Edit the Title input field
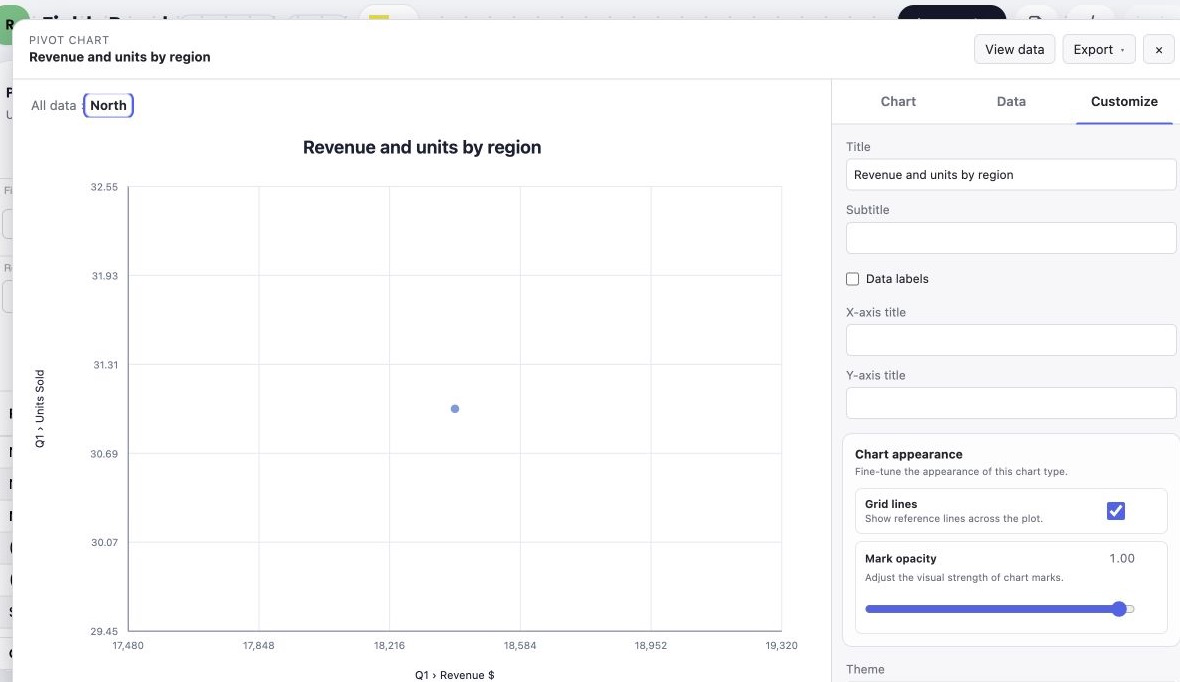The width and height of the screenshot is (1180, 682). [1011, 175]
